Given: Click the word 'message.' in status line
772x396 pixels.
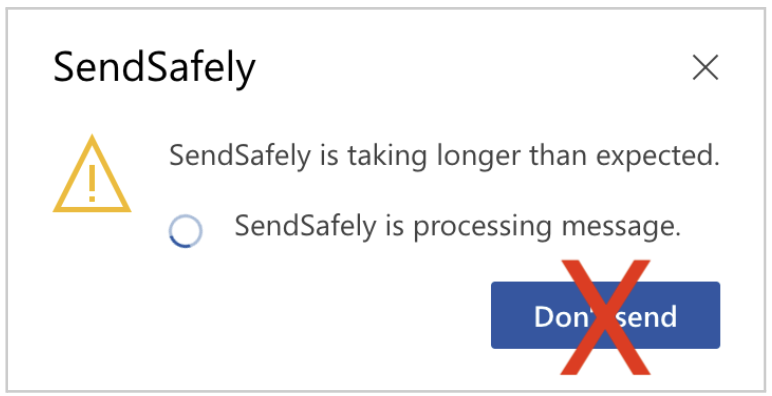Looking at the screenshot, I should [x=621, y=228].
